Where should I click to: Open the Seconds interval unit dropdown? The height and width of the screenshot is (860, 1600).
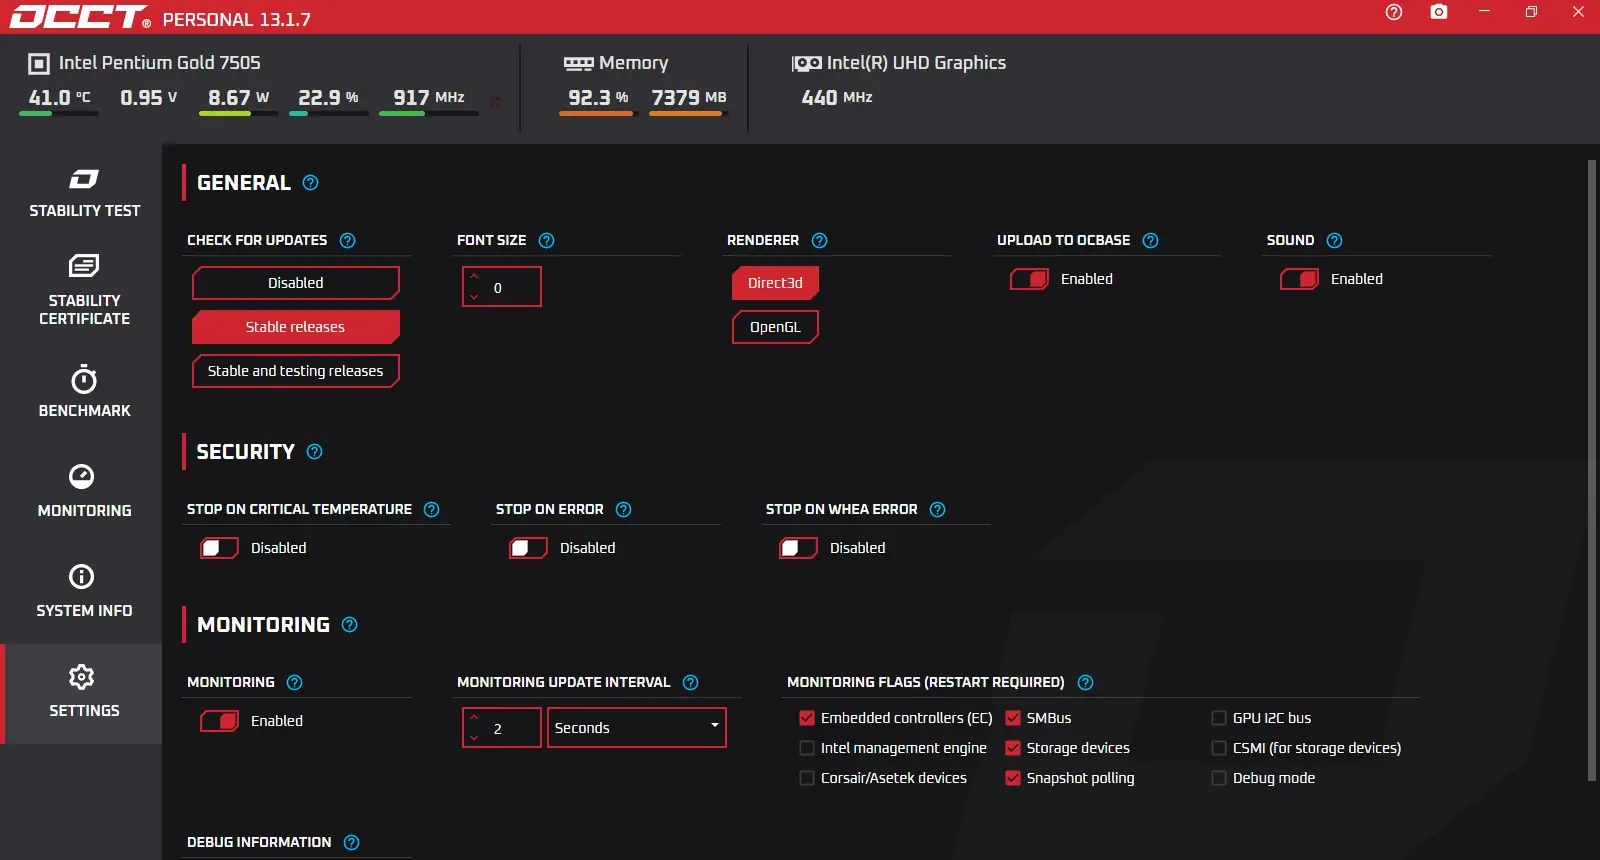click(x=637, y=728)
